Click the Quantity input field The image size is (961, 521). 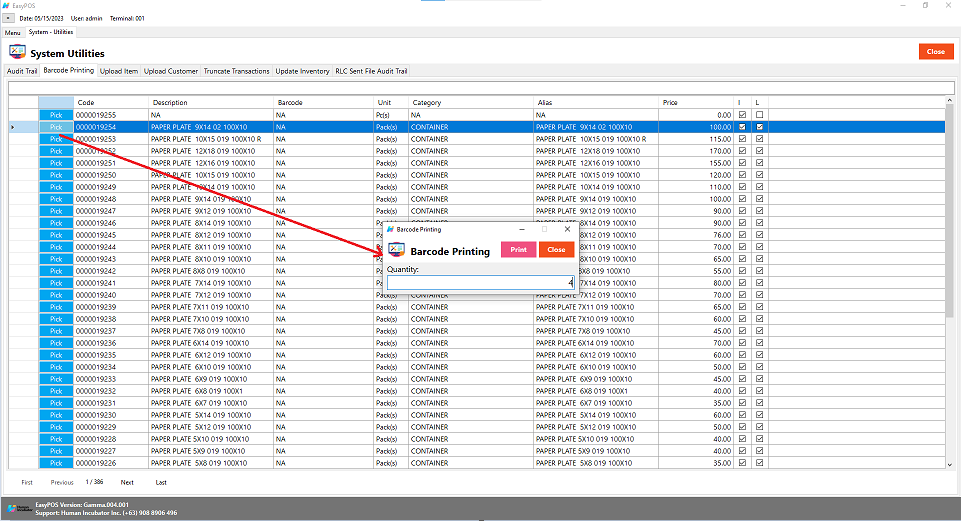pos(480,283)
